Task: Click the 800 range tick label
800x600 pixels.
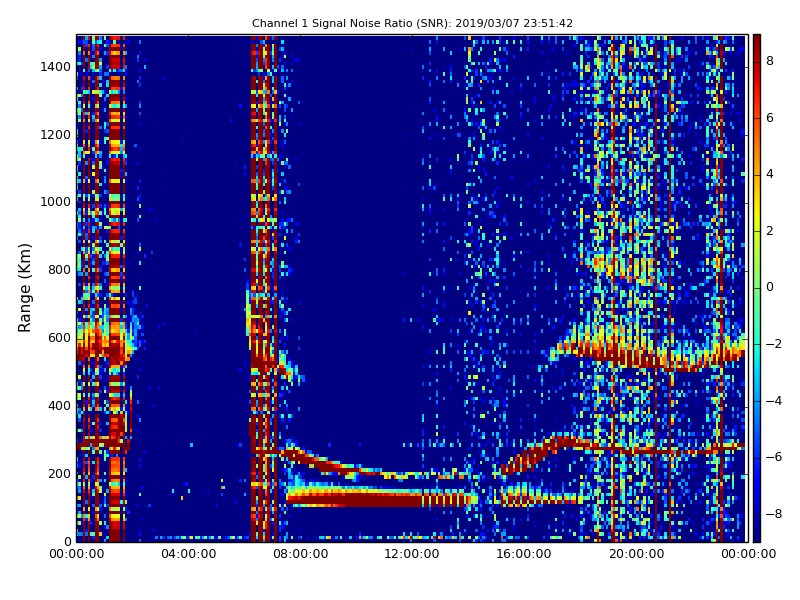Action: tap(59, 270)
